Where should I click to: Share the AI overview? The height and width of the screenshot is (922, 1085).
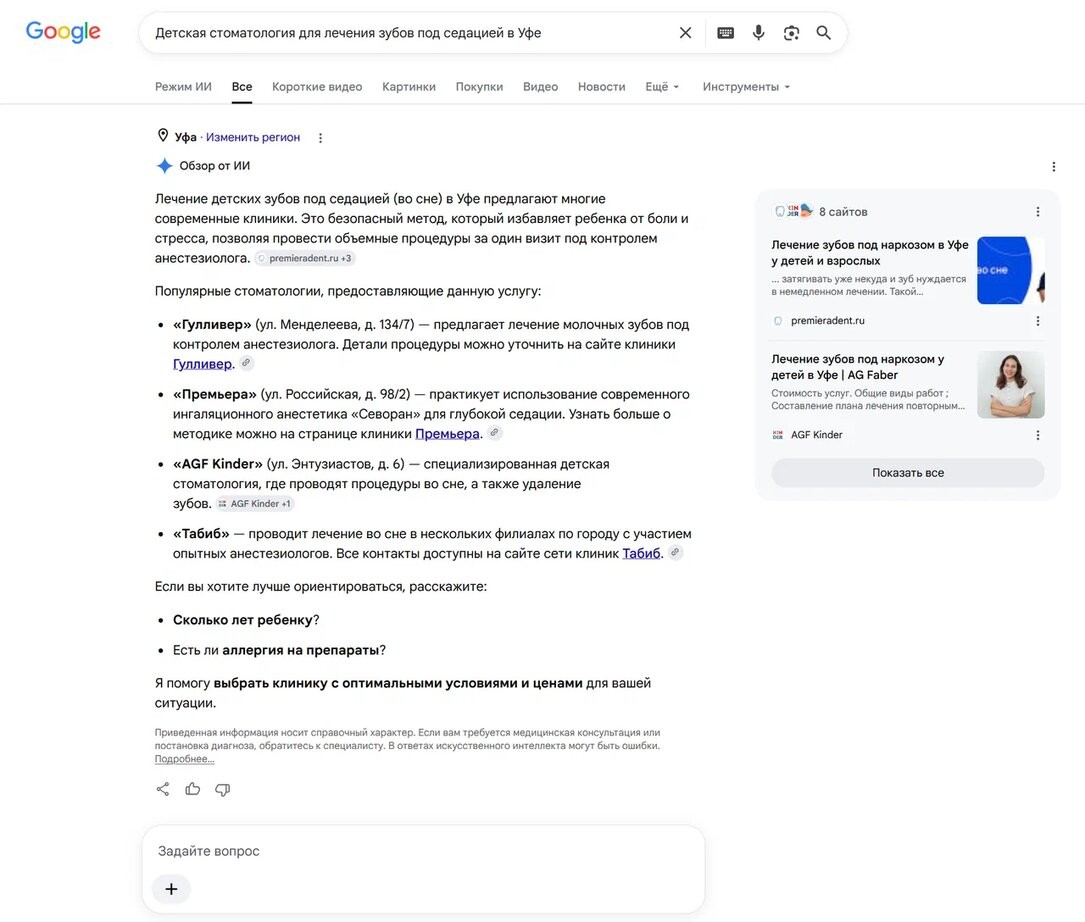(x=163, y=789)
